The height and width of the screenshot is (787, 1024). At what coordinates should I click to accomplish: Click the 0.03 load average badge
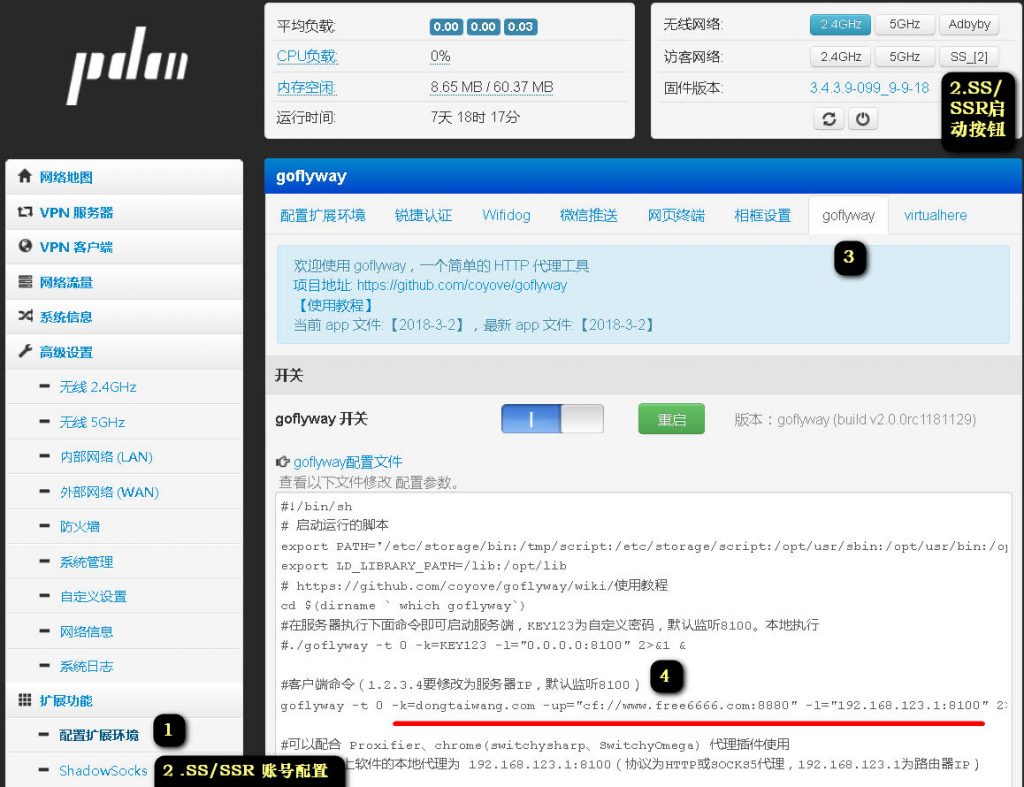520,26
